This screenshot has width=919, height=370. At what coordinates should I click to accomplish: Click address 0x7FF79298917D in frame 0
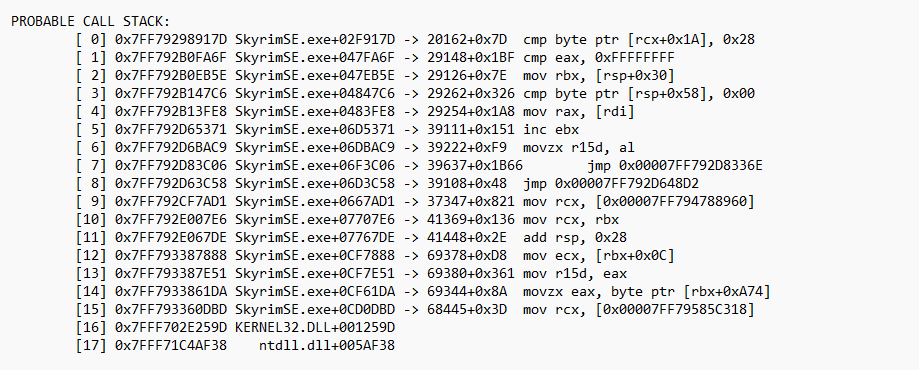point(172,40)
